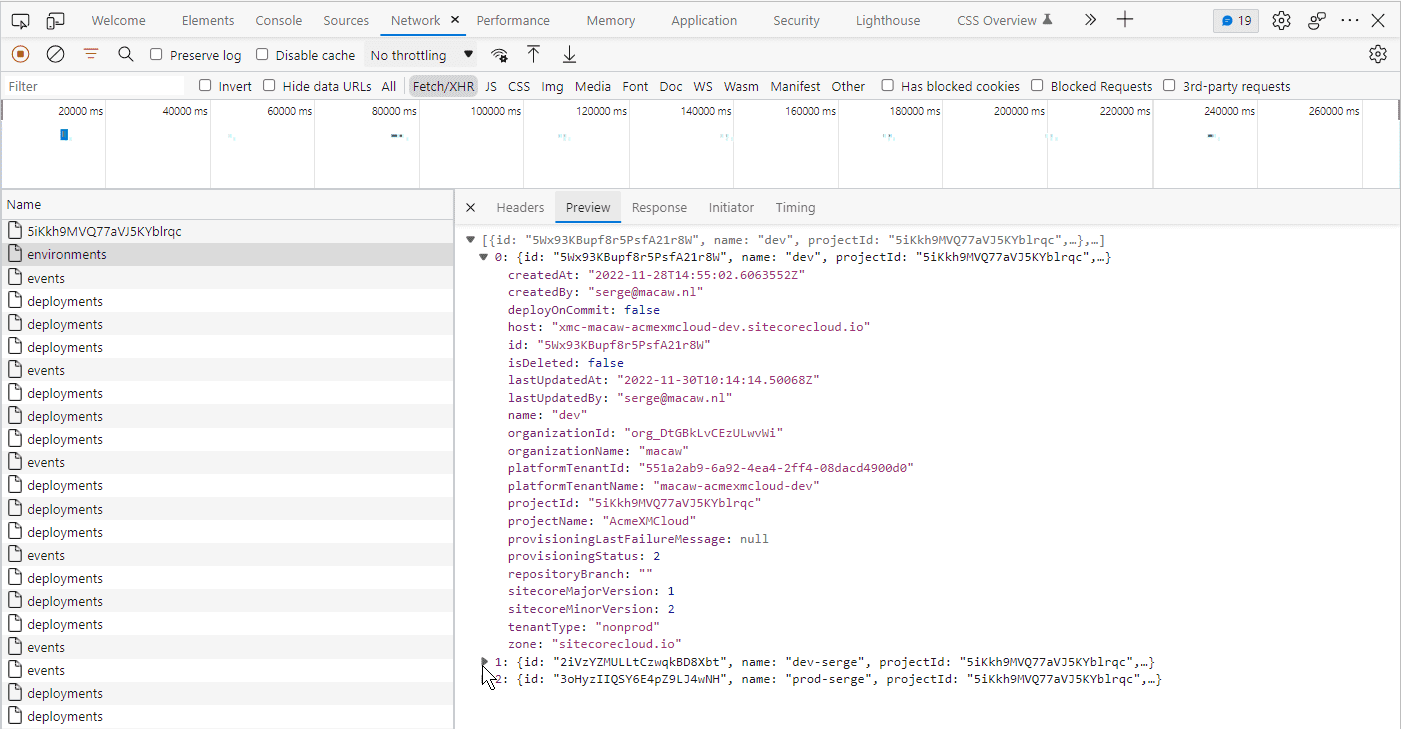Enable the Preserve log checkbox
Viewport: 1401px width, 729px height.
[x=156, y=55]
